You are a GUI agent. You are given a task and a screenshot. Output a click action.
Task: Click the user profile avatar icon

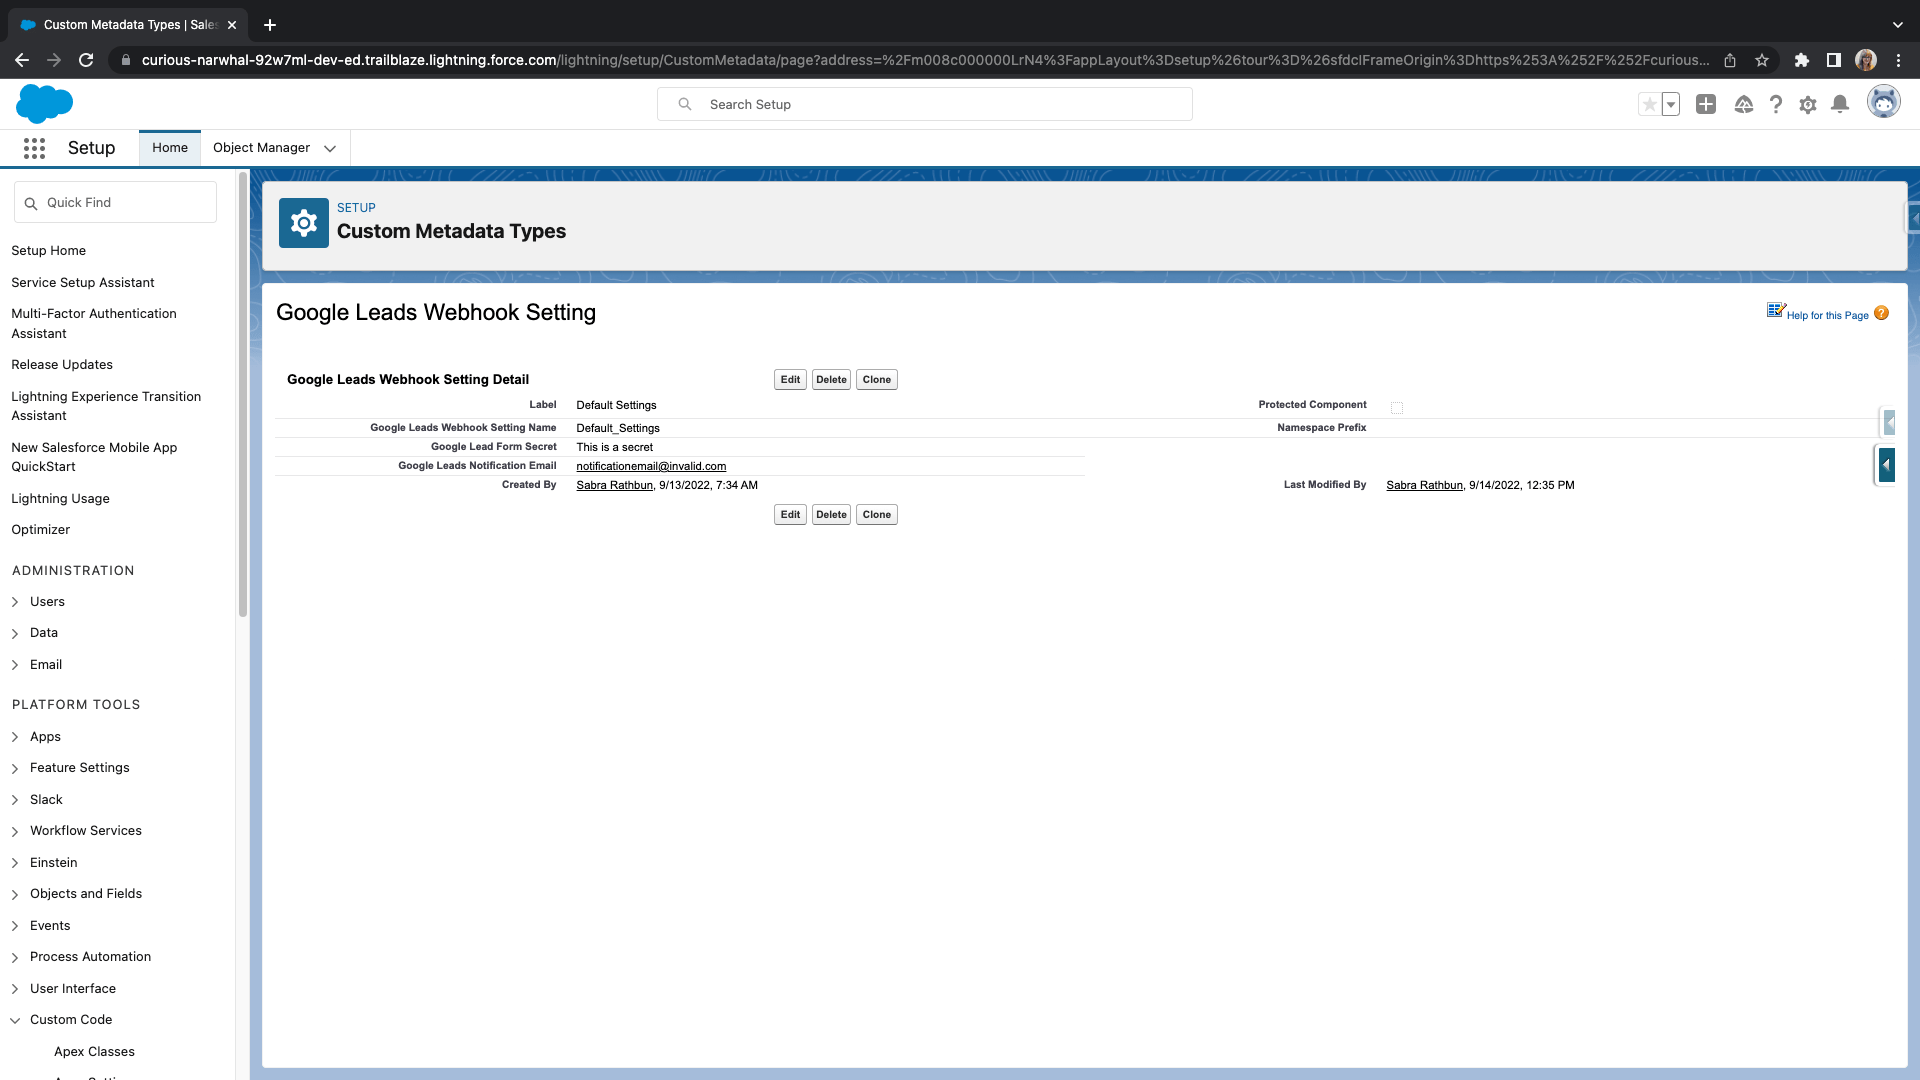(1883, 104)
